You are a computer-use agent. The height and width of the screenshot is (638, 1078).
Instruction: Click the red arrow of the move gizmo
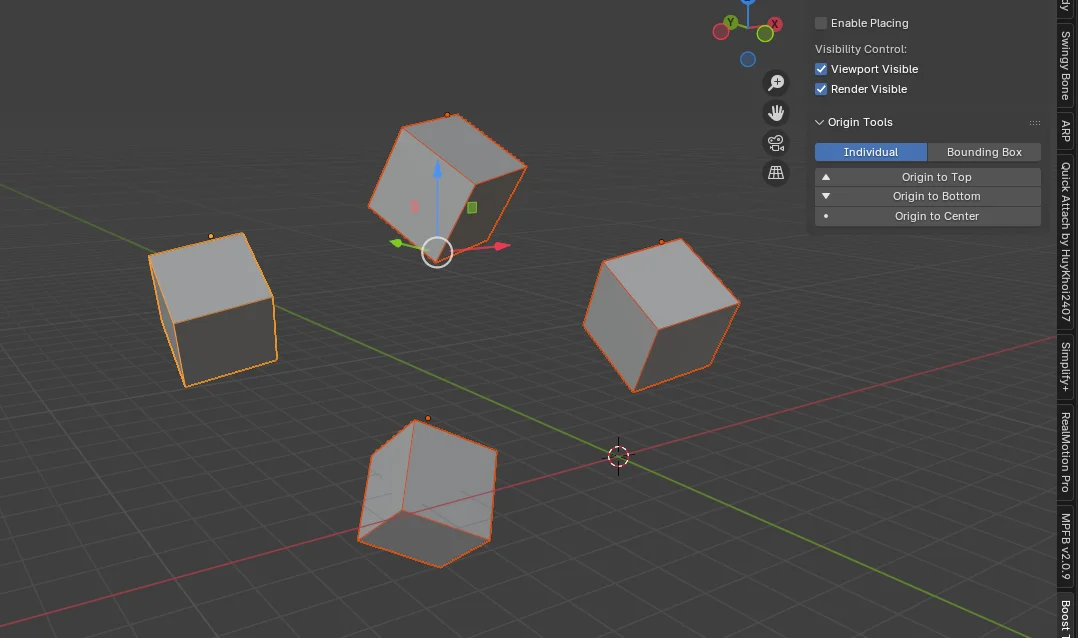500,244
